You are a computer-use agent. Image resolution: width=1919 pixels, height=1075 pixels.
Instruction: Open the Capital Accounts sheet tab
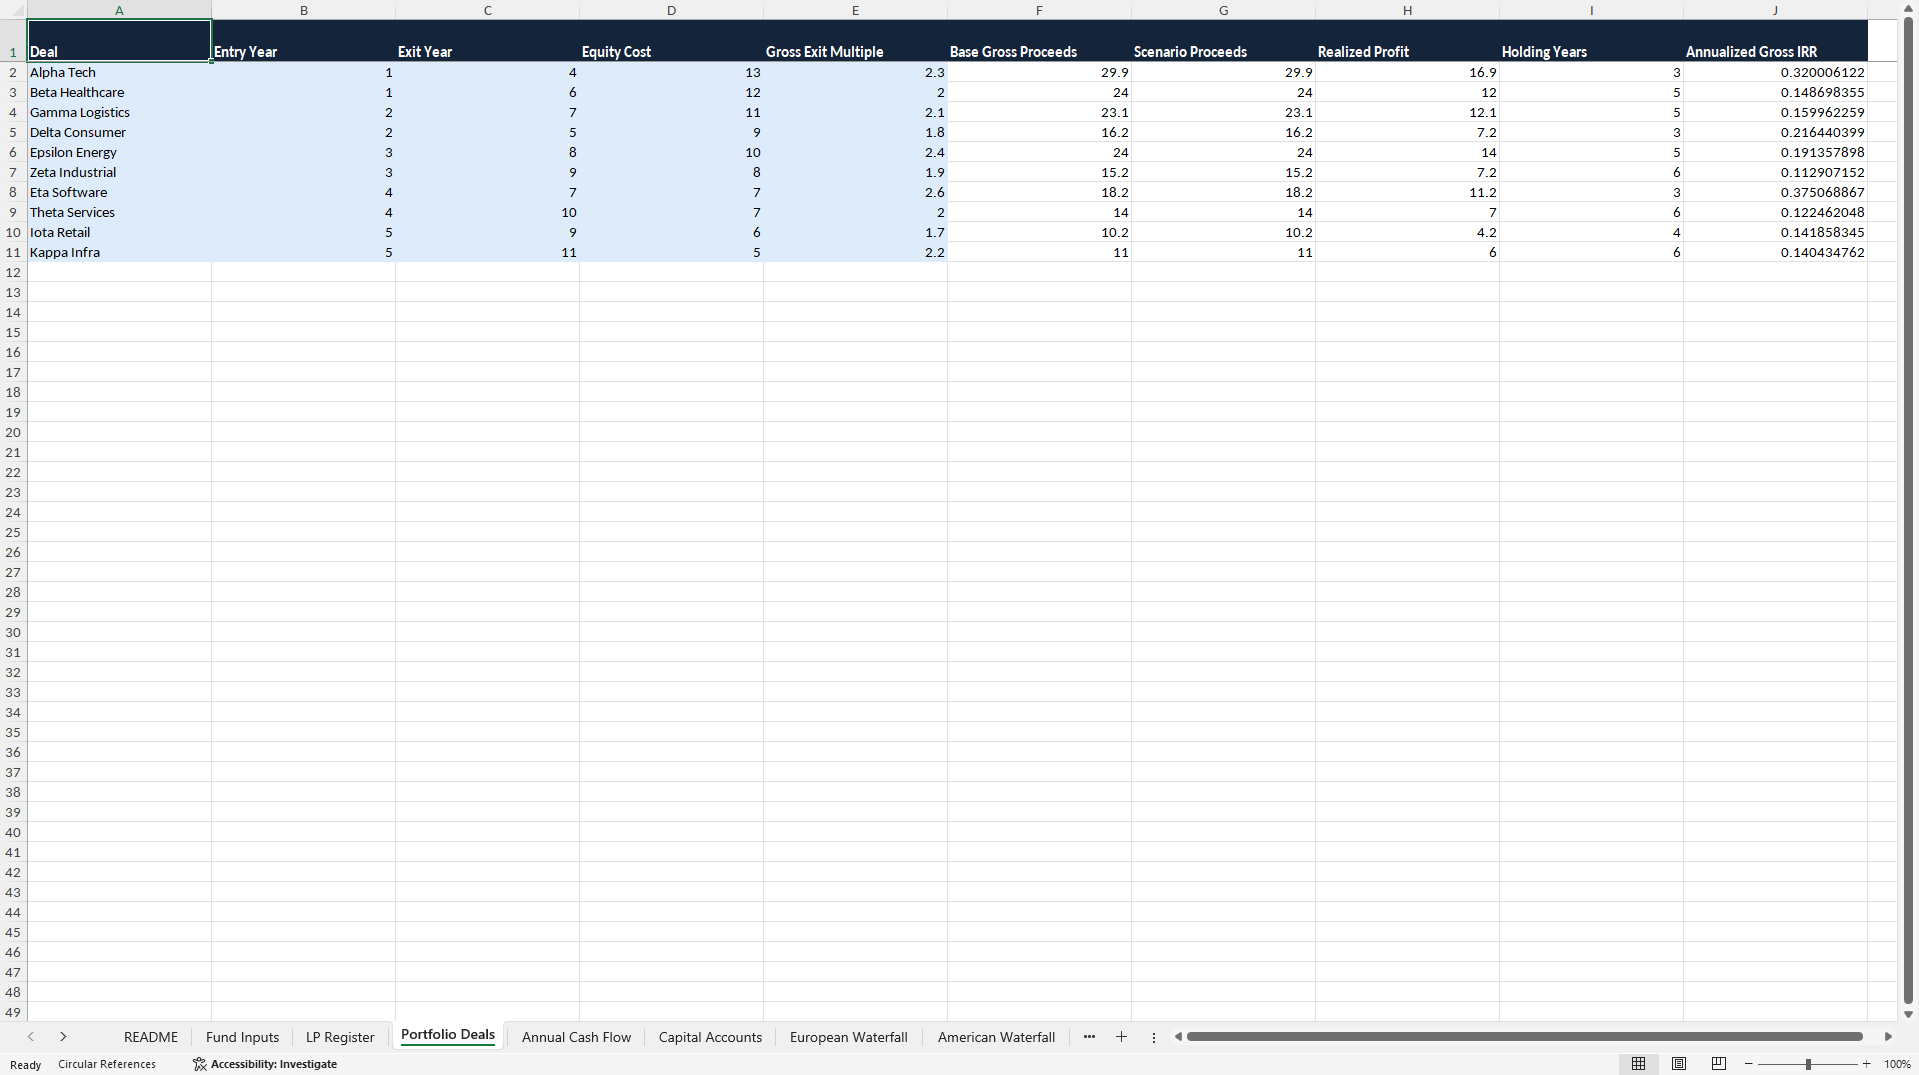pyautogui.click(x=710, y=1037)
